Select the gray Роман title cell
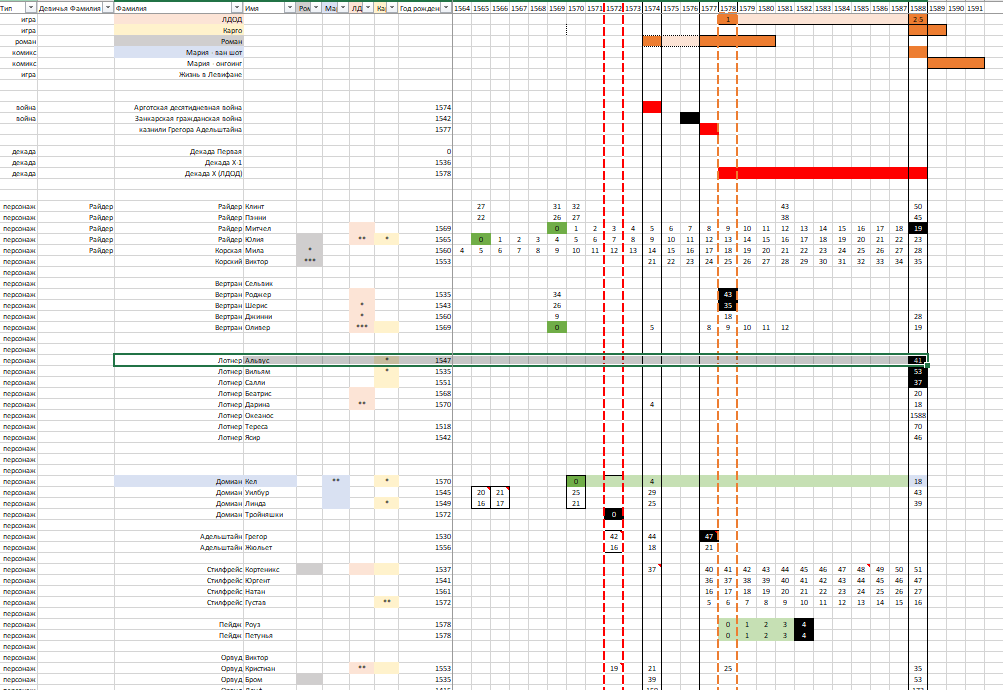 click(179, 41)
